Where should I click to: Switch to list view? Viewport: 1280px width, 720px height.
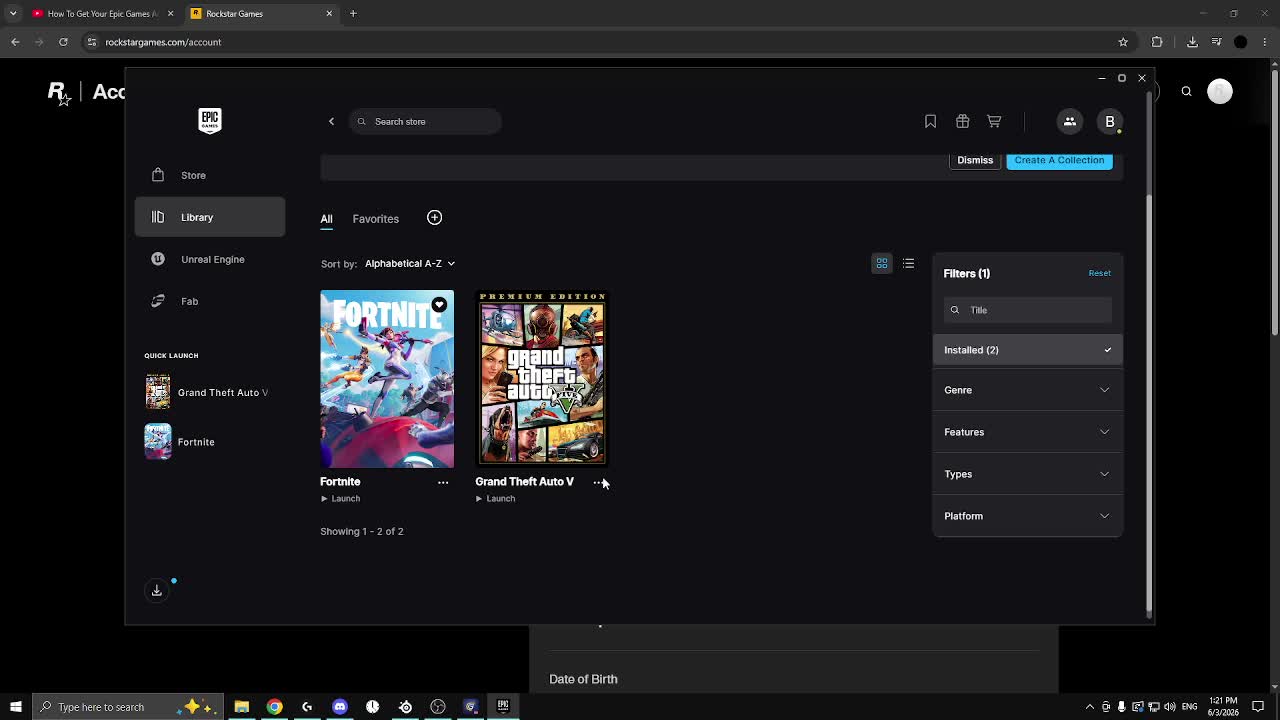908,263
